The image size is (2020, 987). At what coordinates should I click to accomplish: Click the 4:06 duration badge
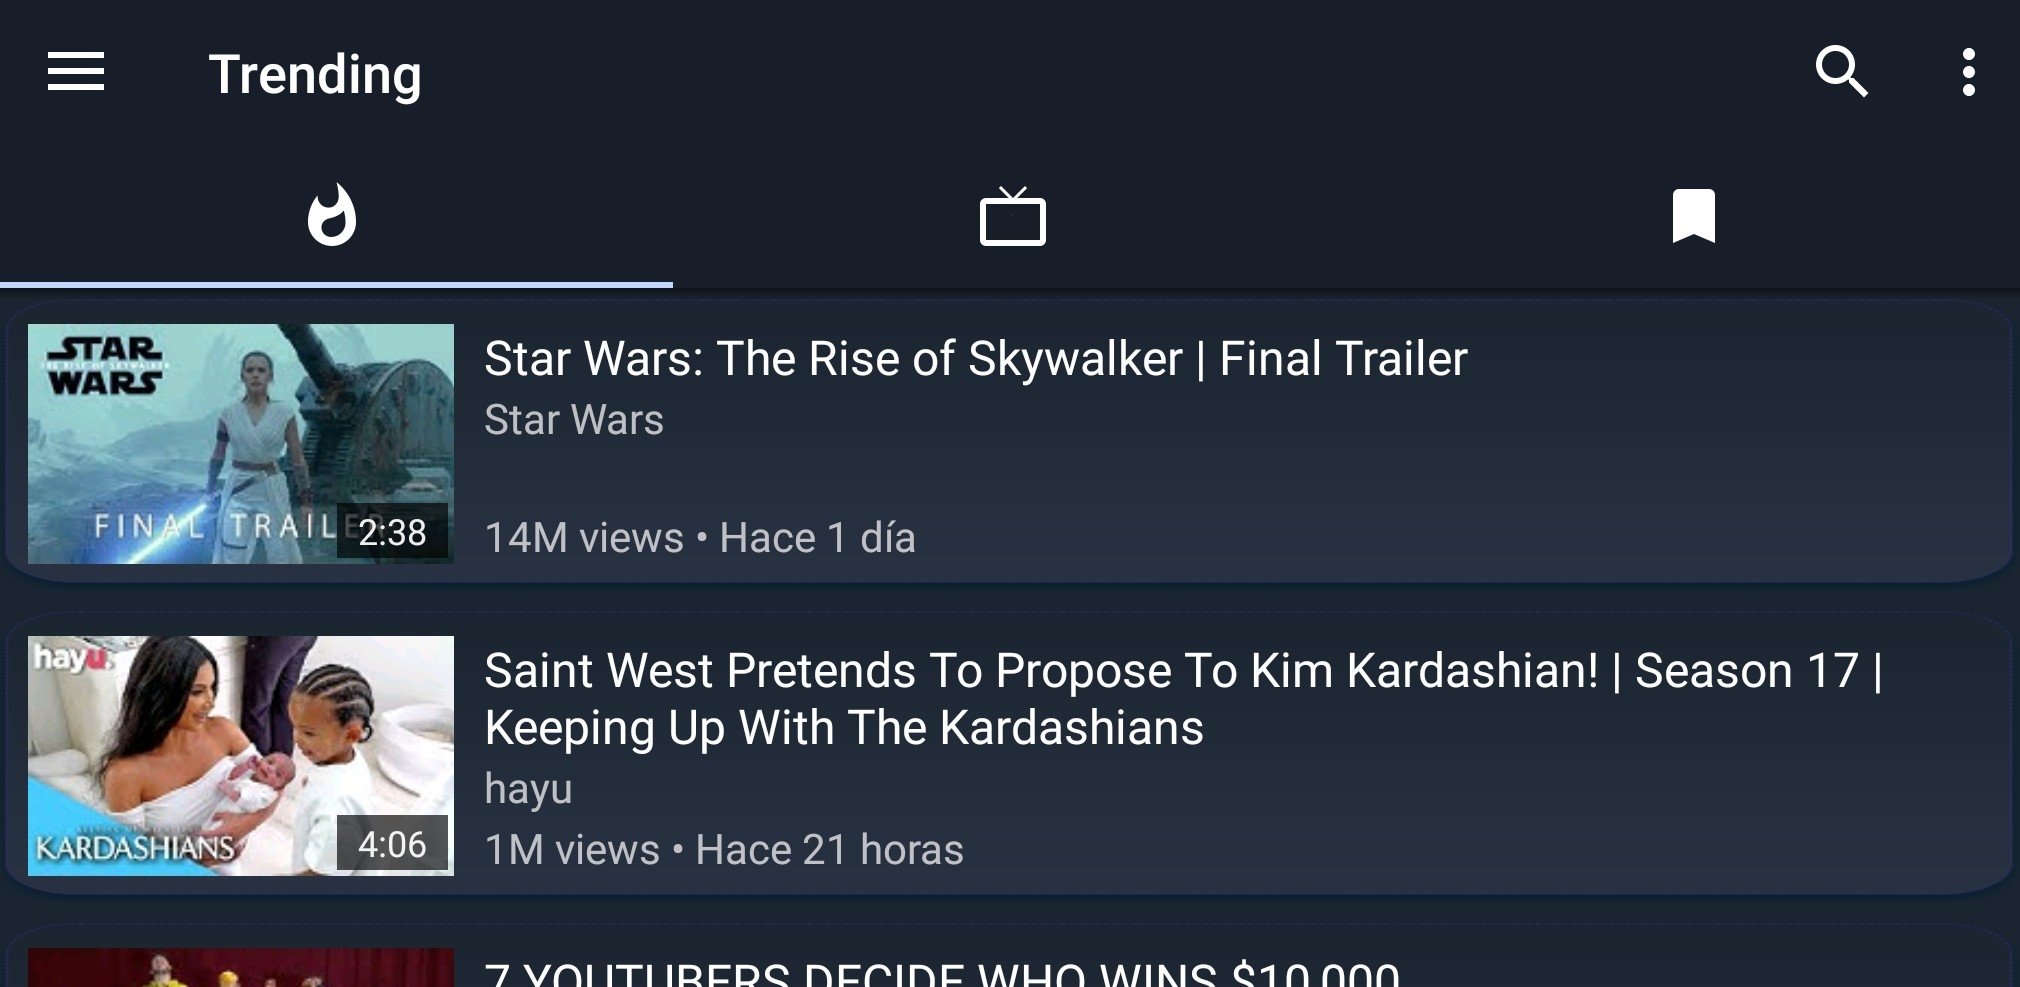[392, 844]
